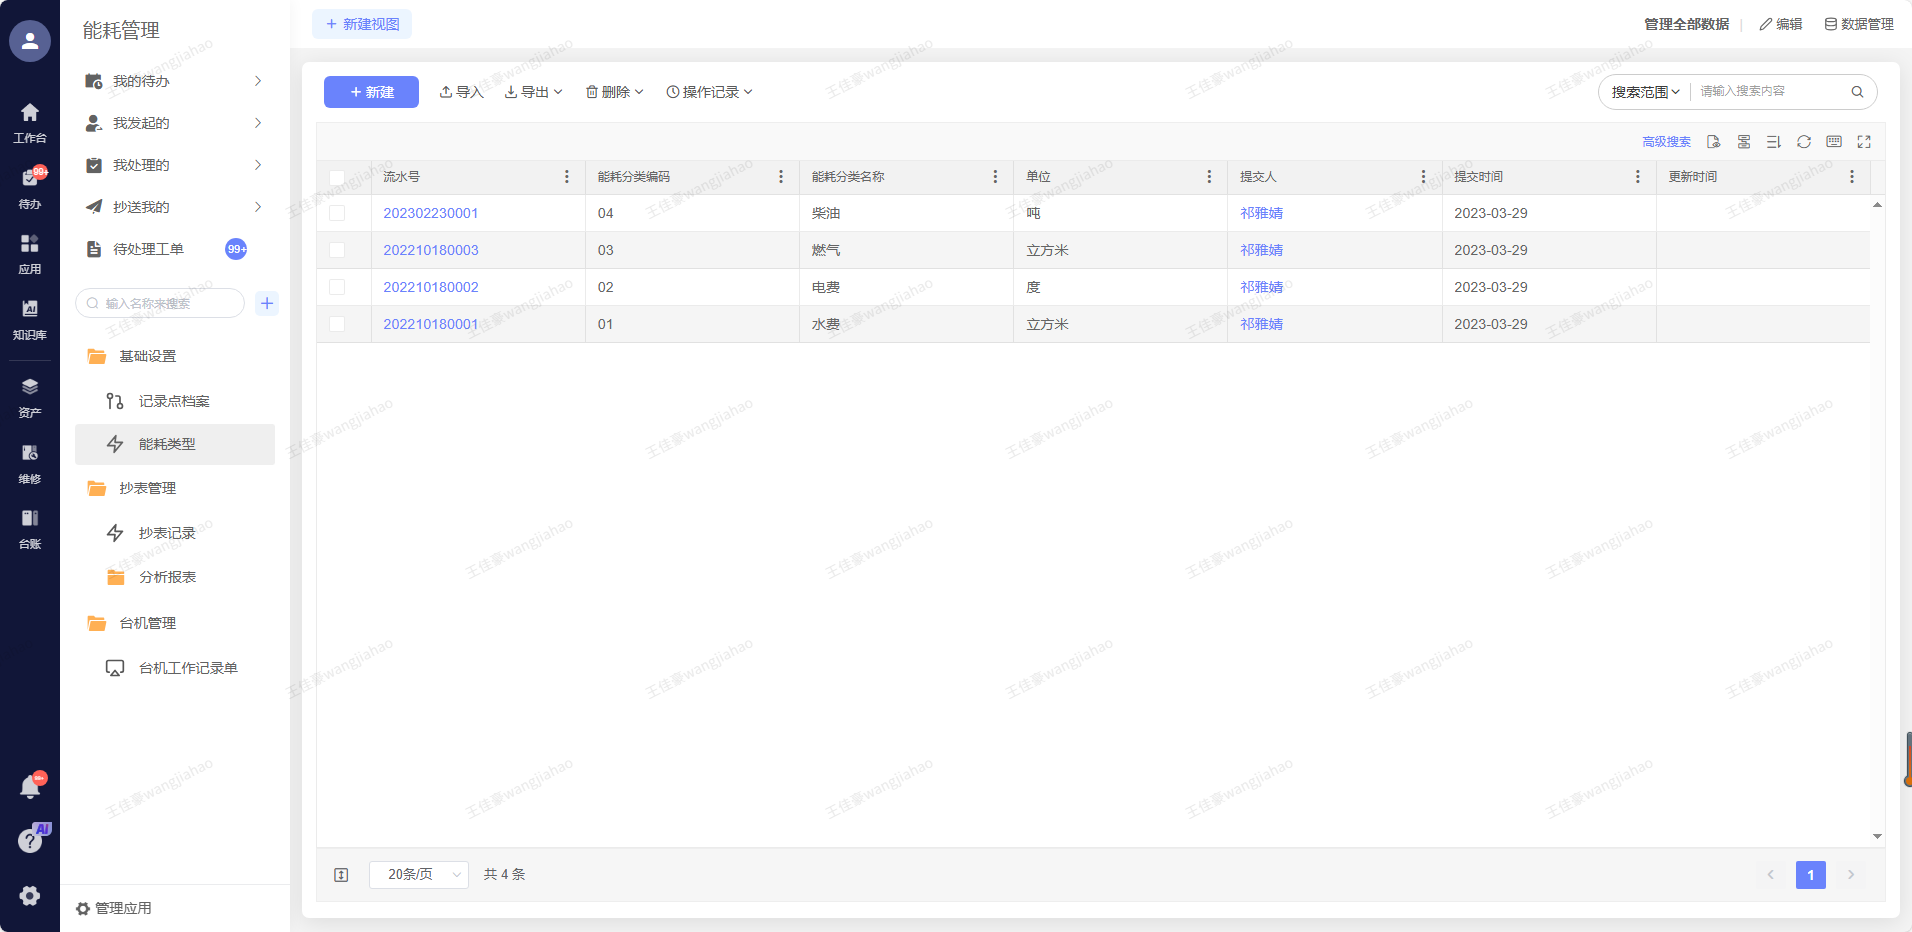Click the fullscreen expand icon
1912x932 pixels.
[1863, 142]
